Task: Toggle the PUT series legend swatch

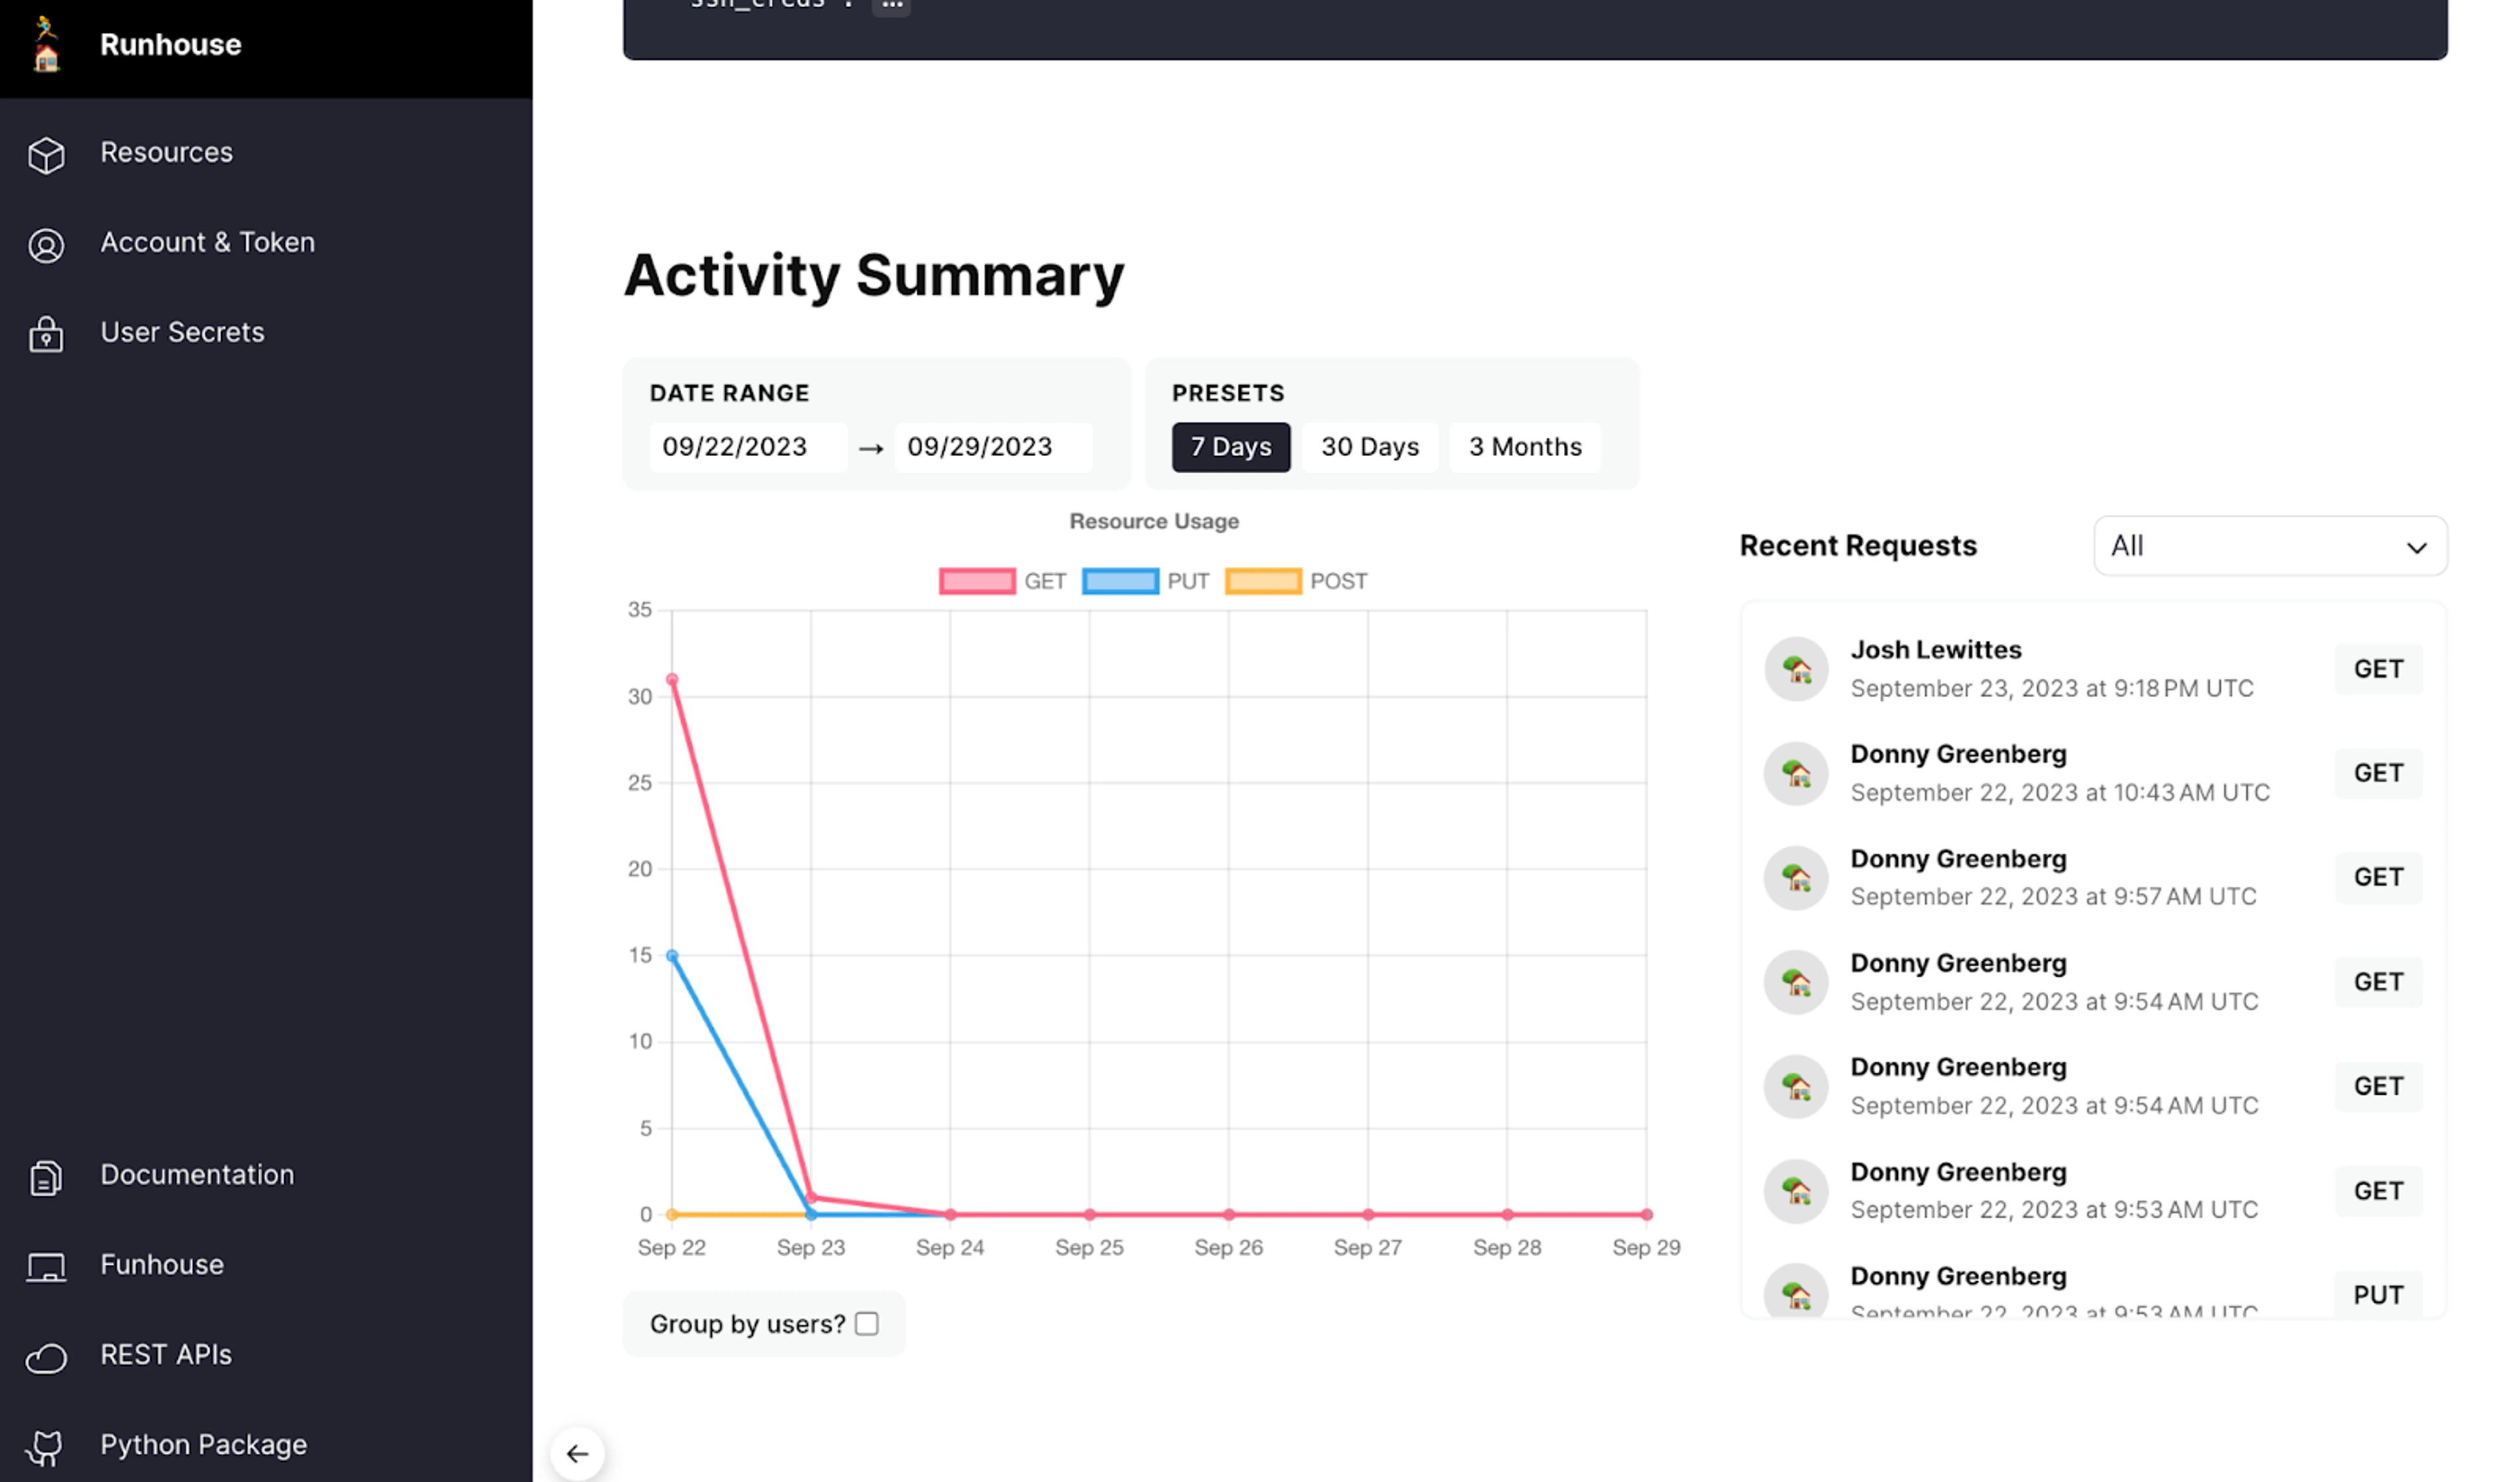Action: [1120, 581]
